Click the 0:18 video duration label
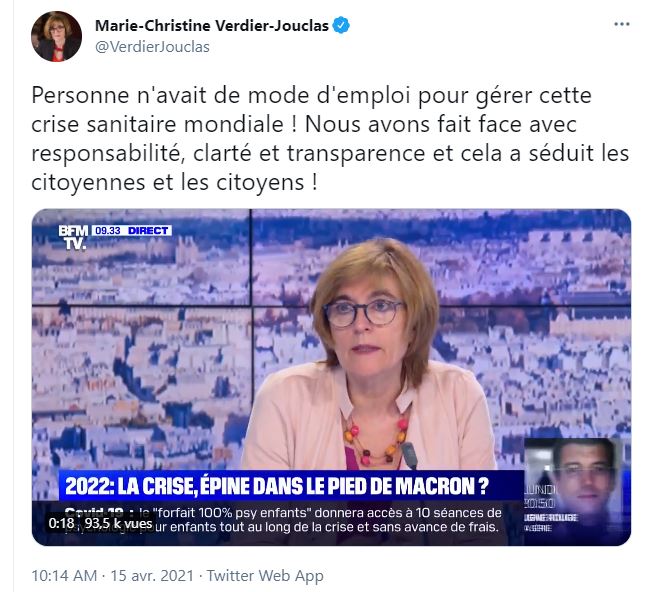Image resolution: width=647 pixels, height=592 pixels. pos(61,523)
